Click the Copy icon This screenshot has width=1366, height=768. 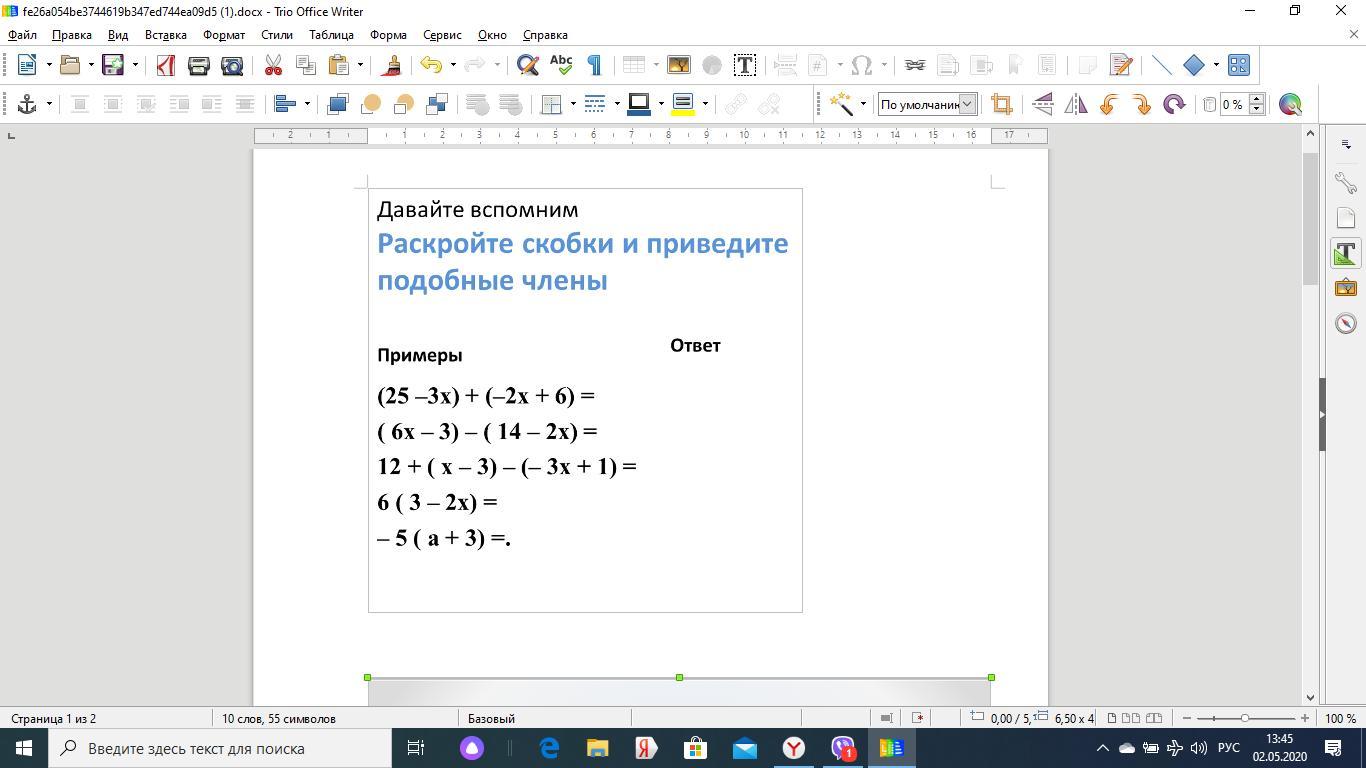click(x=306, y=65)
